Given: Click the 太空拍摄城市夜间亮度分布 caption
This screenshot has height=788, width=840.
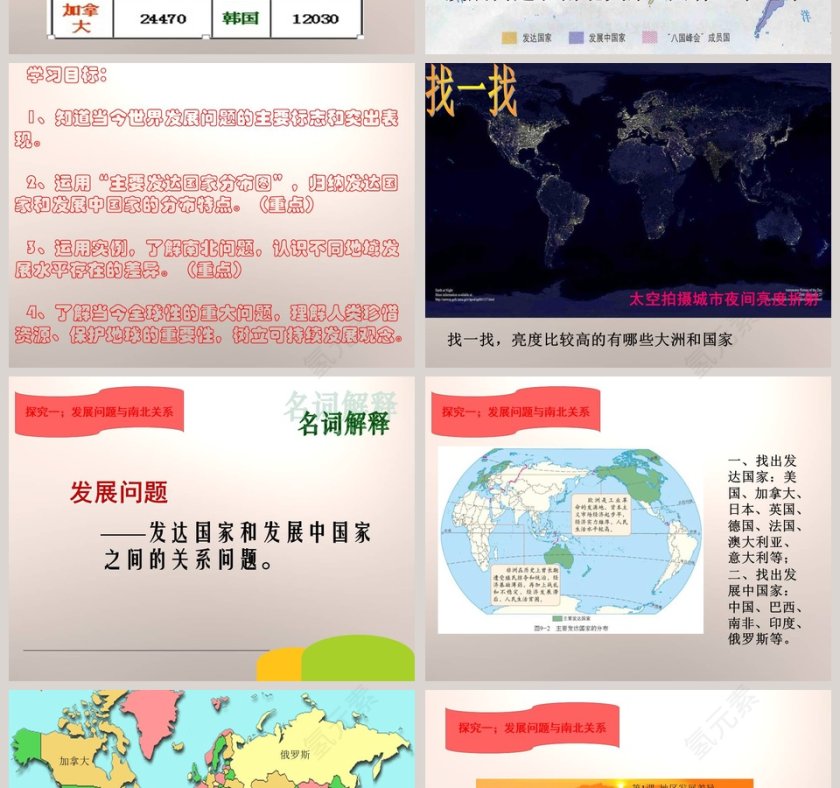Looking at the screenshot, I should click(725, 297).
